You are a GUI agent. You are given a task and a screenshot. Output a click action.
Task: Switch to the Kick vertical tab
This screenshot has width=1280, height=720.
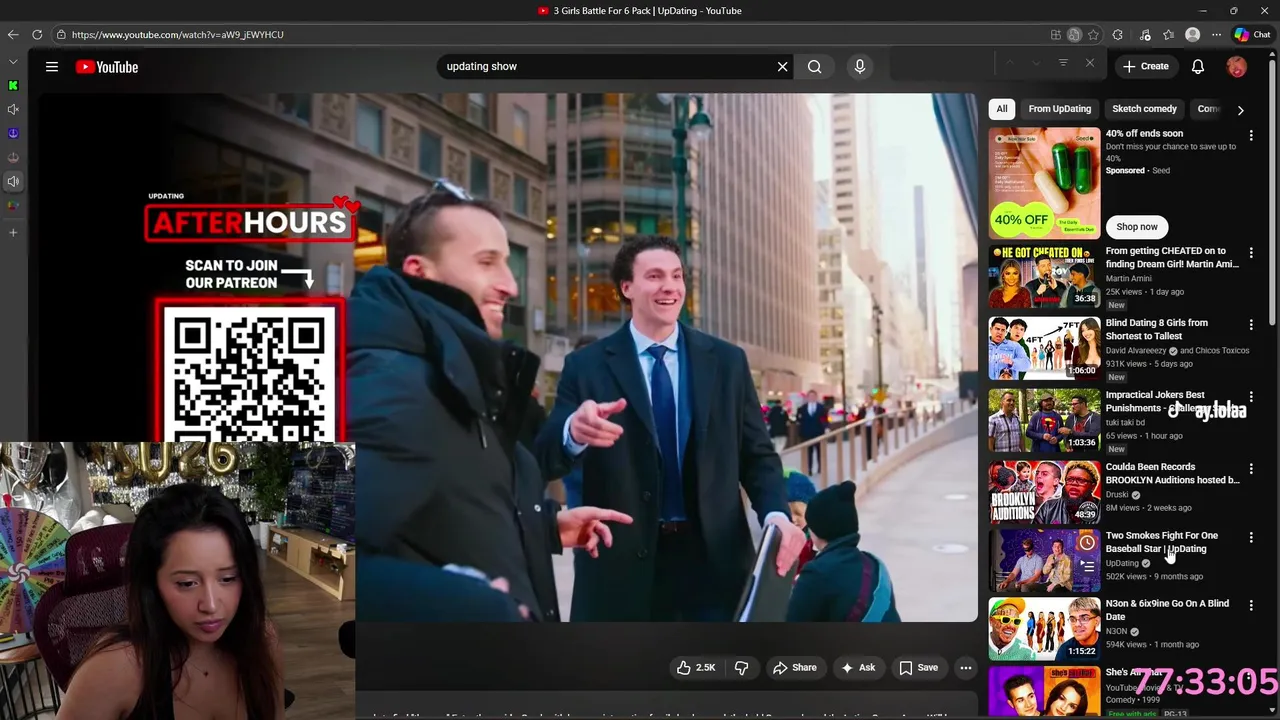click(13, 85)
